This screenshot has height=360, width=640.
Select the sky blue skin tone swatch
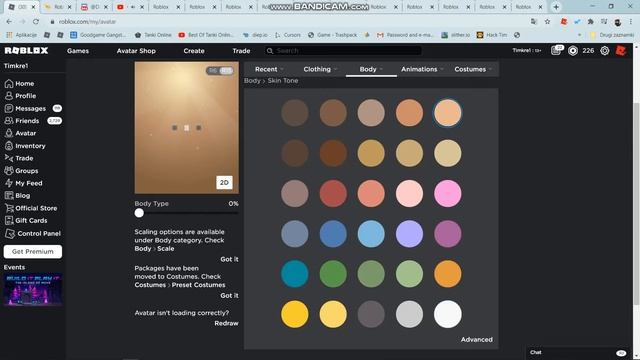coord(371,234)
